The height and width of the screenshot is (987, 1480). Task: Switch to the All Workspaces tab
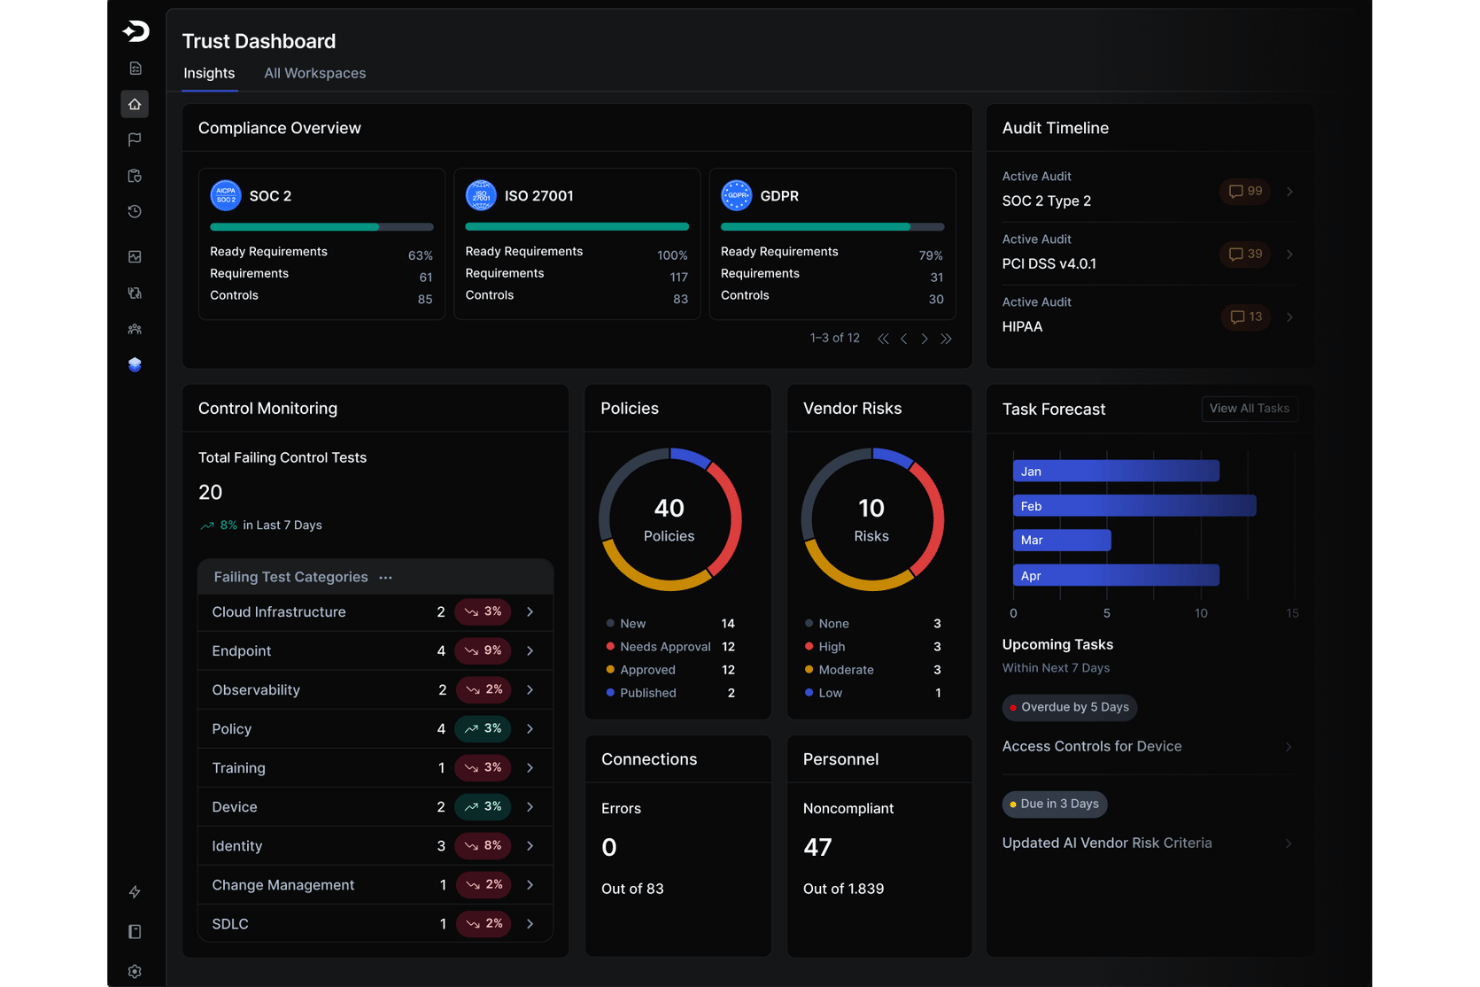click(315, 73)
